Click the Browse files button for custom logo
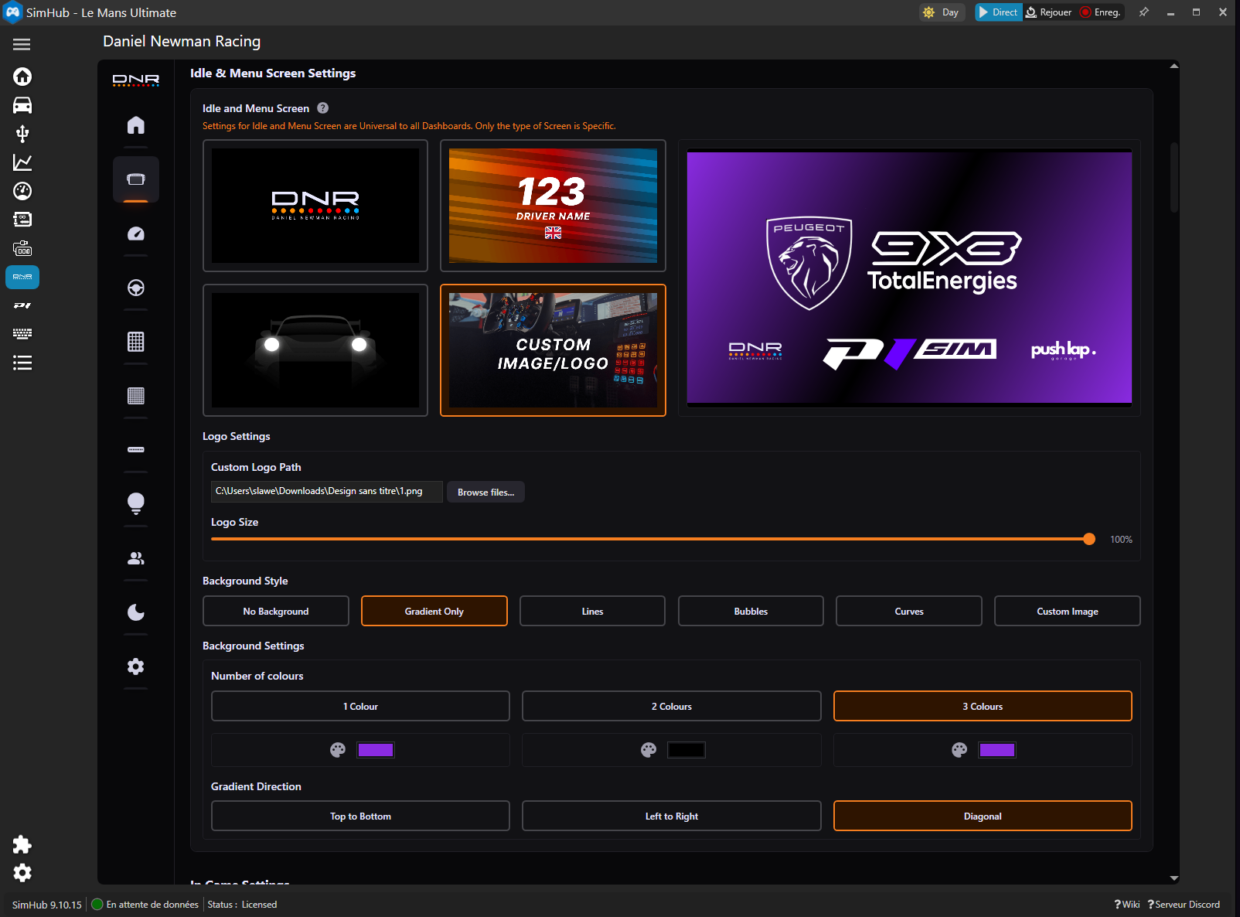 point(485,491)
